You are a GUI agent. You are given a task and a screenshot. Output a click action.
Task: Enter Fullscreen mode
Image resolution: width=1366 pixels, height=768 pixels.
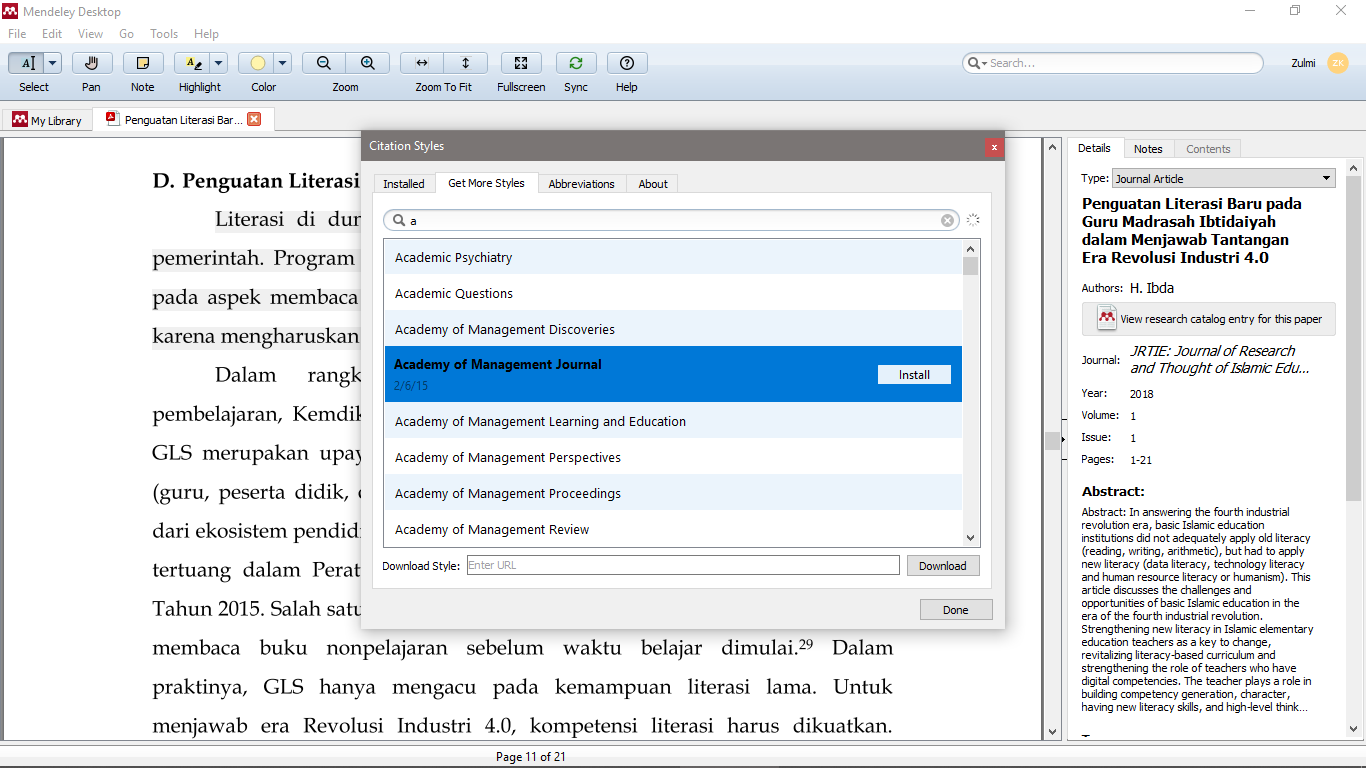[x=521, y=63]
